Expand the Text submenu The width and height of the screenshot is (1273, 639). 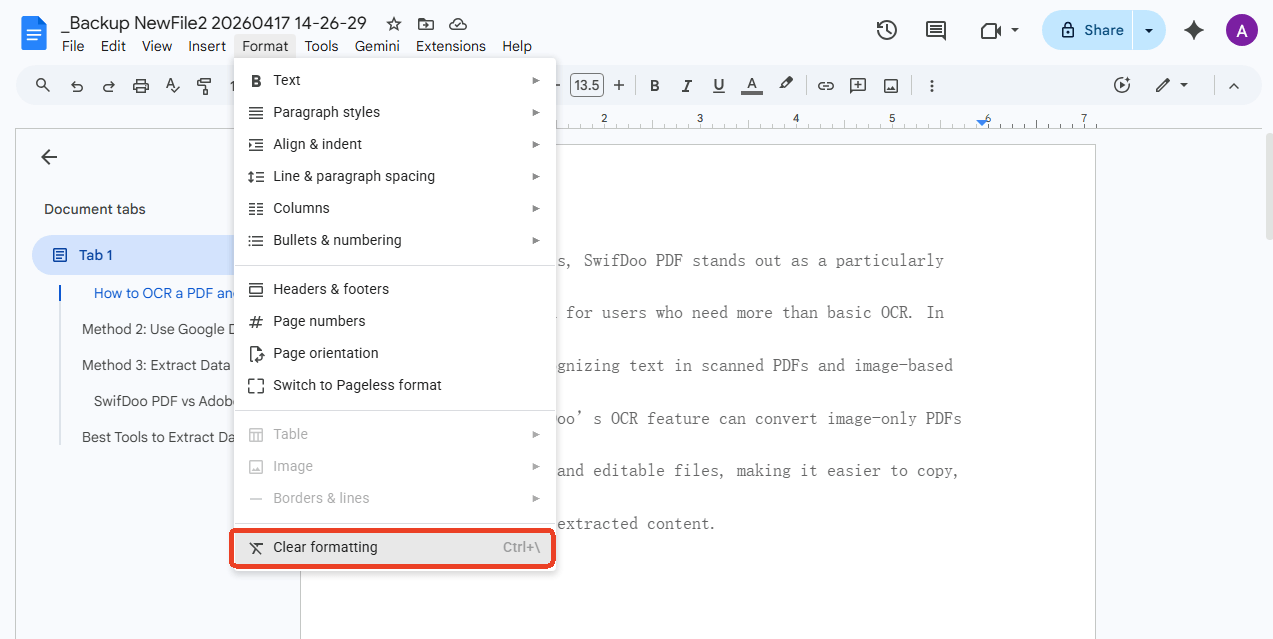coord(394,80)
